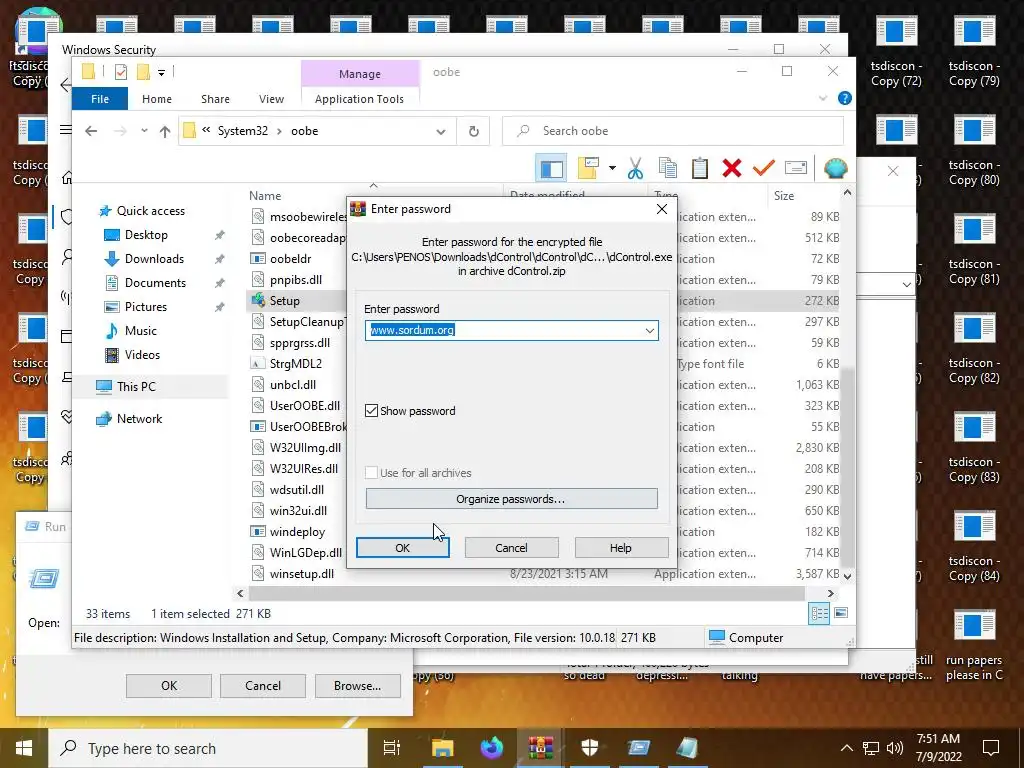Click the Copy icon in Explorer toolbar
This screenshot has width=1024, height=768.
[667, 168]
